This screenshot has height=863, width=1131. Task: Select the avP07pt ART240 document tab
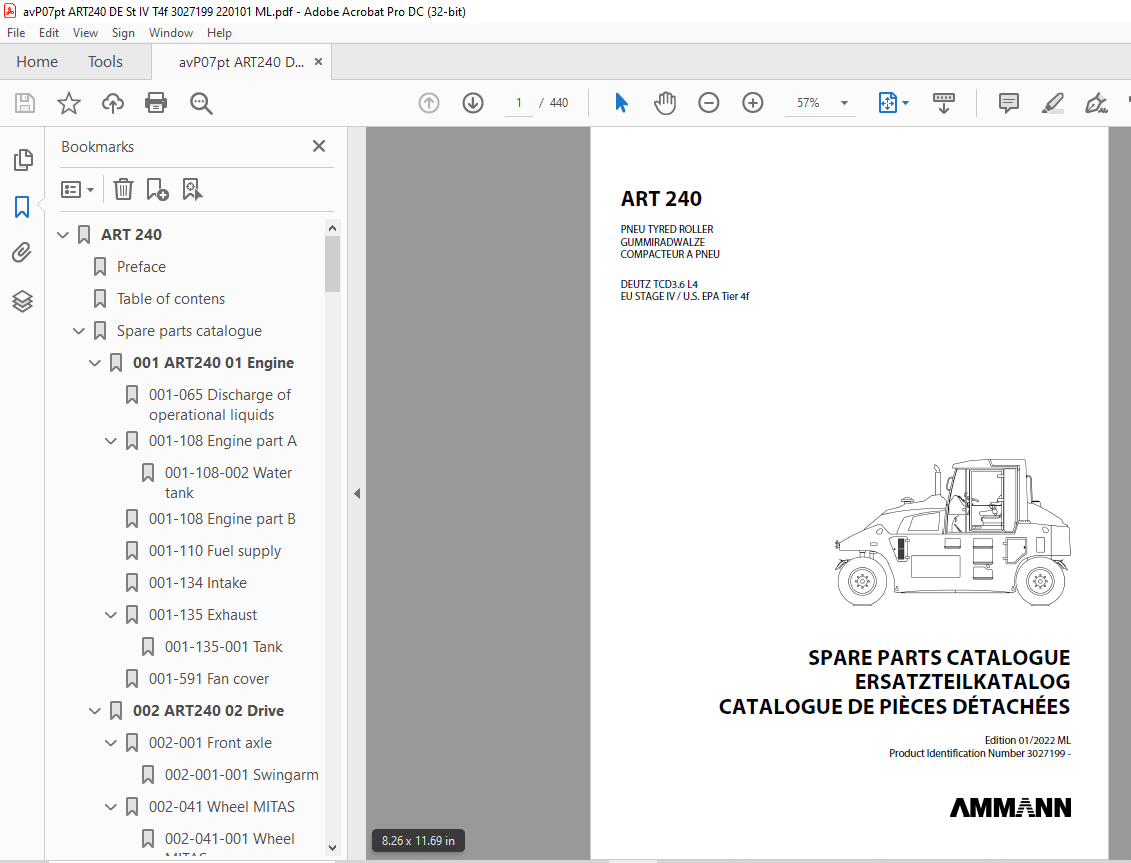[241, 62]
